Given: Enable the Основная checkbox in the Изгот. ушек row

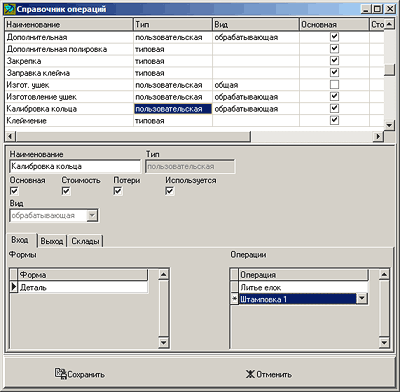Looking at the screenshot, I should [x=334, y=85].
